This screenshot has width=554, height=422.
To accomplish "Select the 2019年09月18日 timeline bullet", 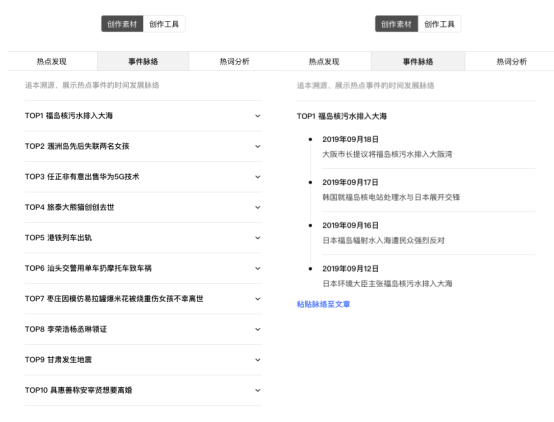I will click(310, 139).
